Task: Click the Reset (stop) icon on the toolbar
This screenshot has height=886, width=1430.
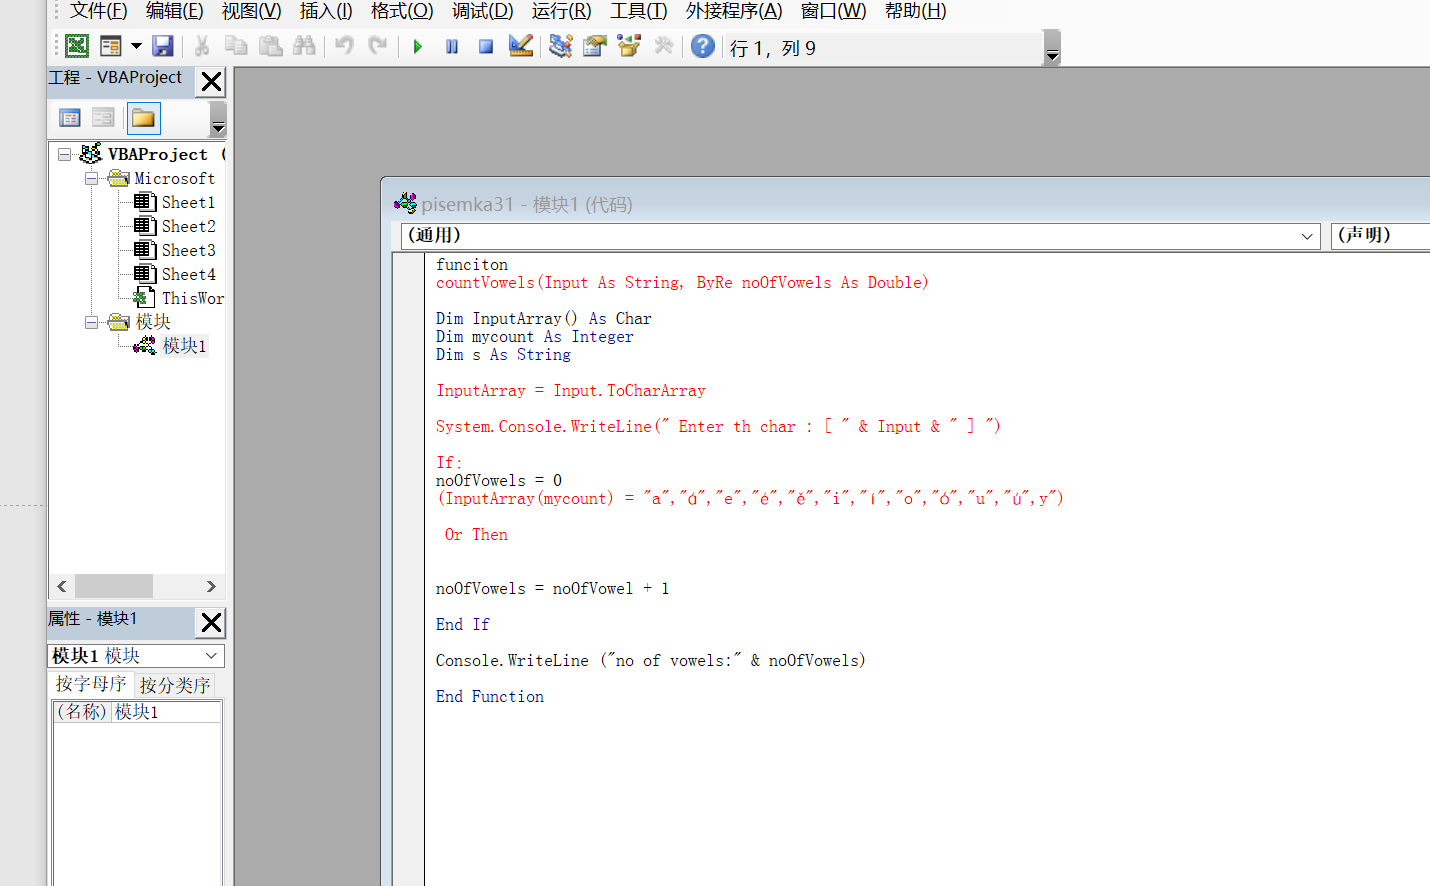Action: click(485, 46)
